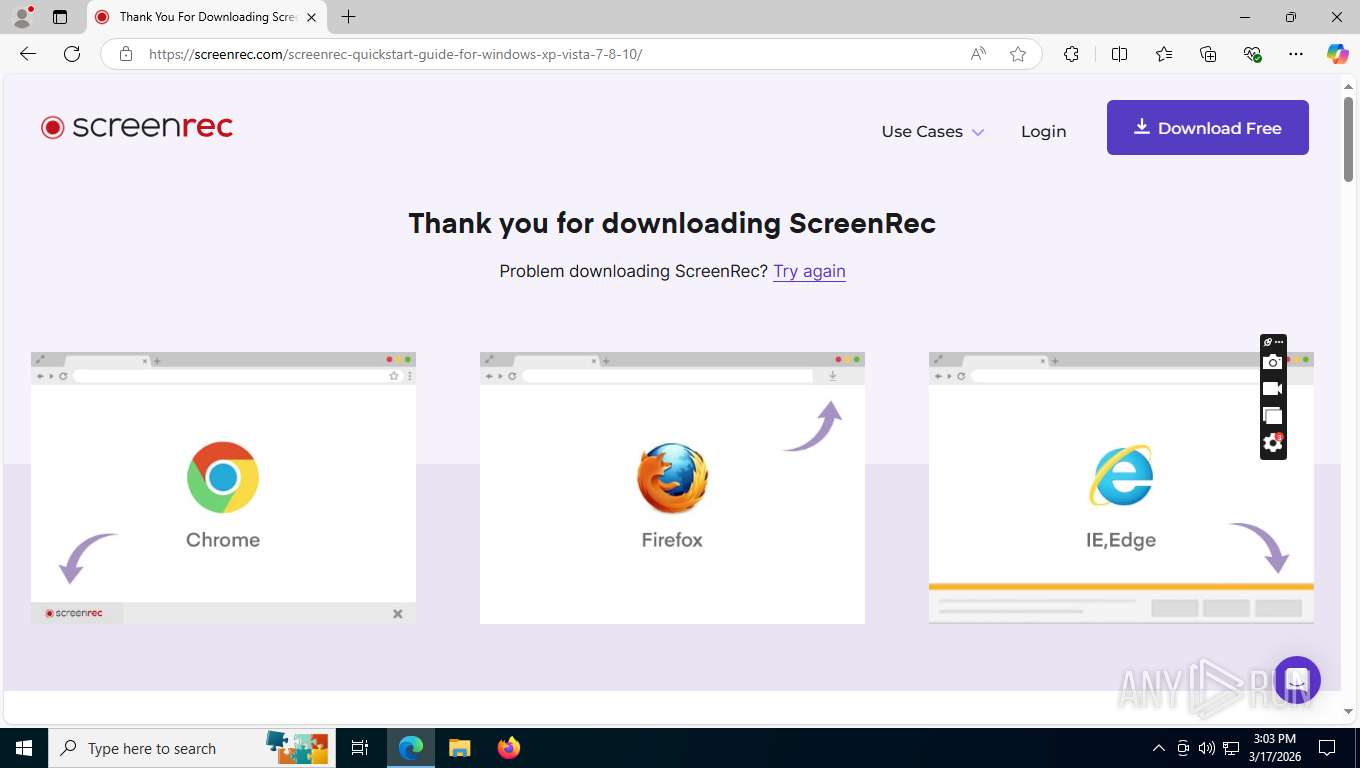Image resolution: width=1360 pixels, height=768 pixels.
Task: Select the Chrome instructions thumbnail
Action: point(223,488)
